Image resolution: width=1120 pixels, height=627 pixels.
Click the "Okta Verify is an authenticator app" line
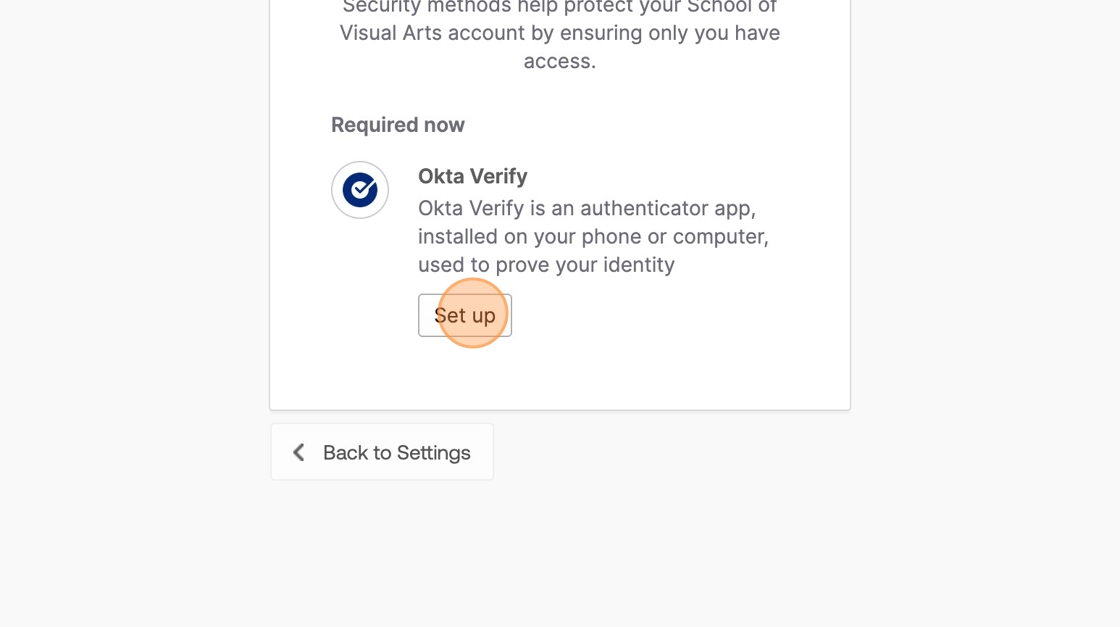click(x=586, y=208)
